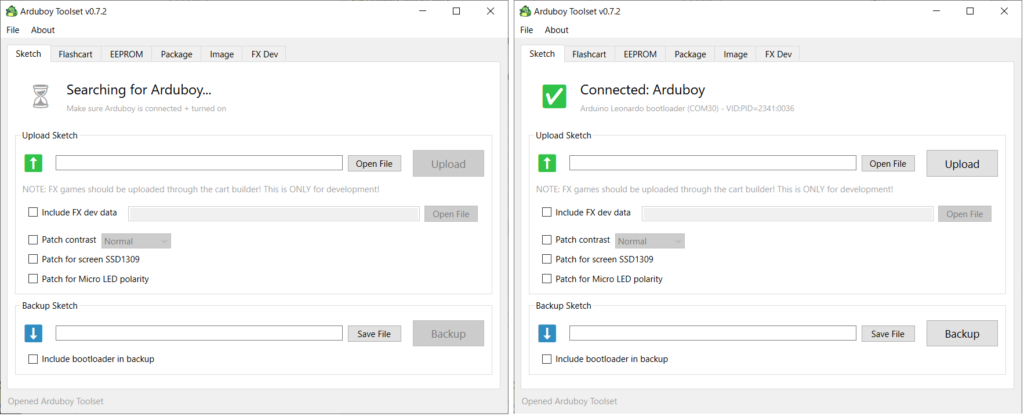
Task: Click upload sketch path field in right window
Action: (x=712, y=163)
